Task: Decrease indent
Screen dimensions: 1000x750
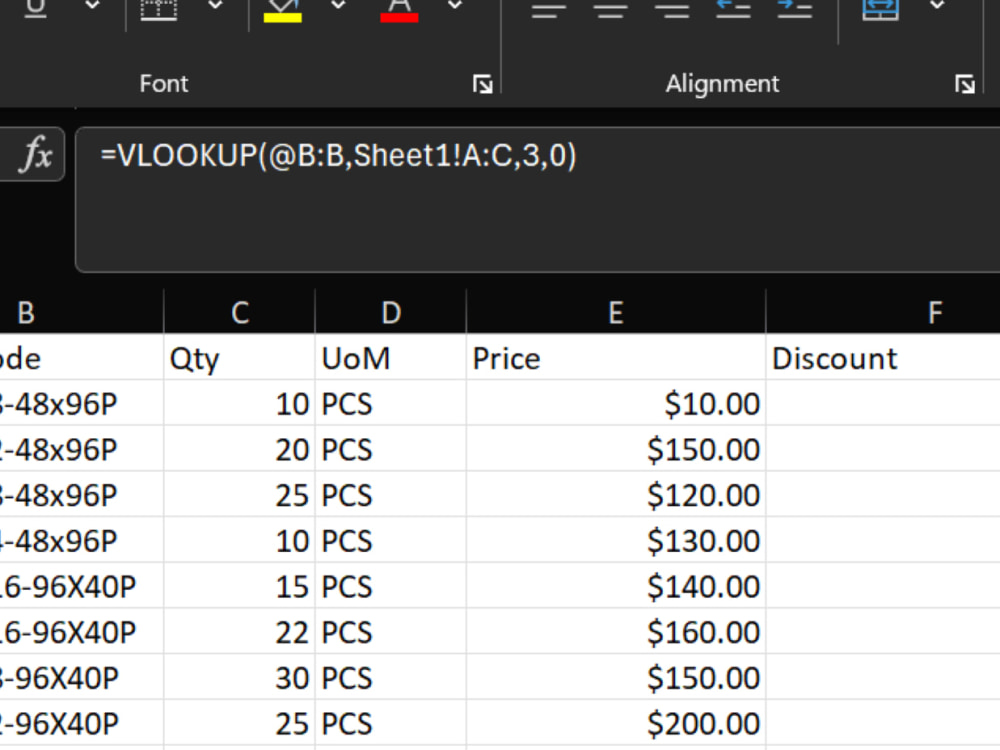Action: (x=733, y=9)
